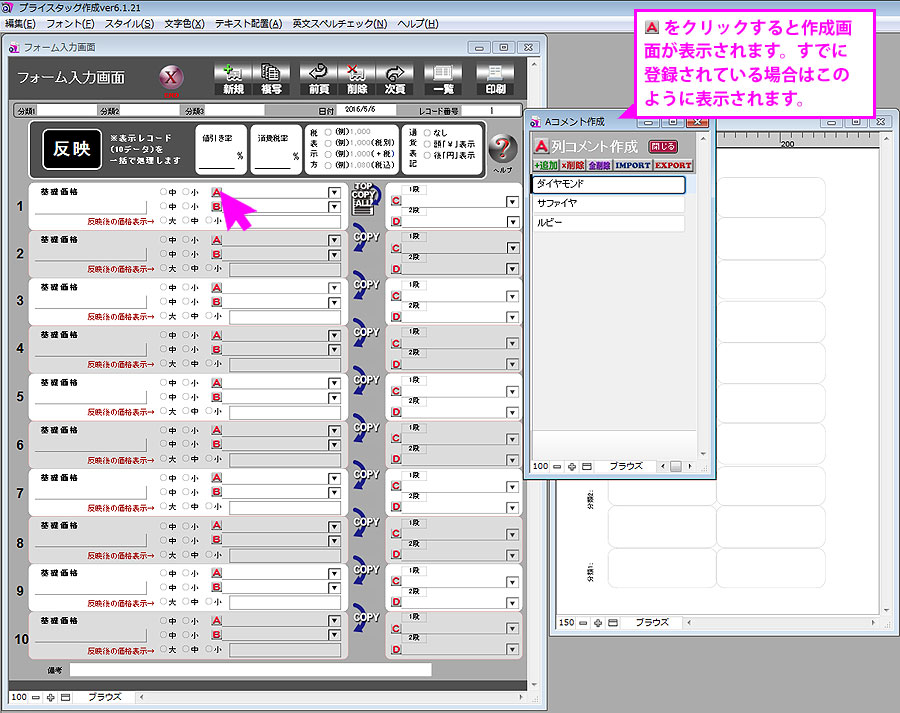The image size is (900, 713).
Task: Expand row 1 A comment dropdown
Action: click(334, 192)
